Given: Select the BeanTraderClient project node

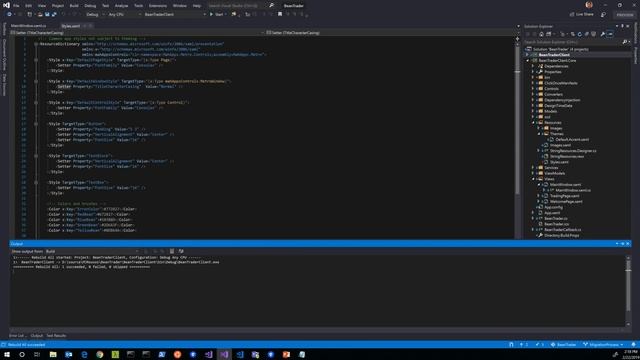Looking at the screenshot, I should pos(554,55).
